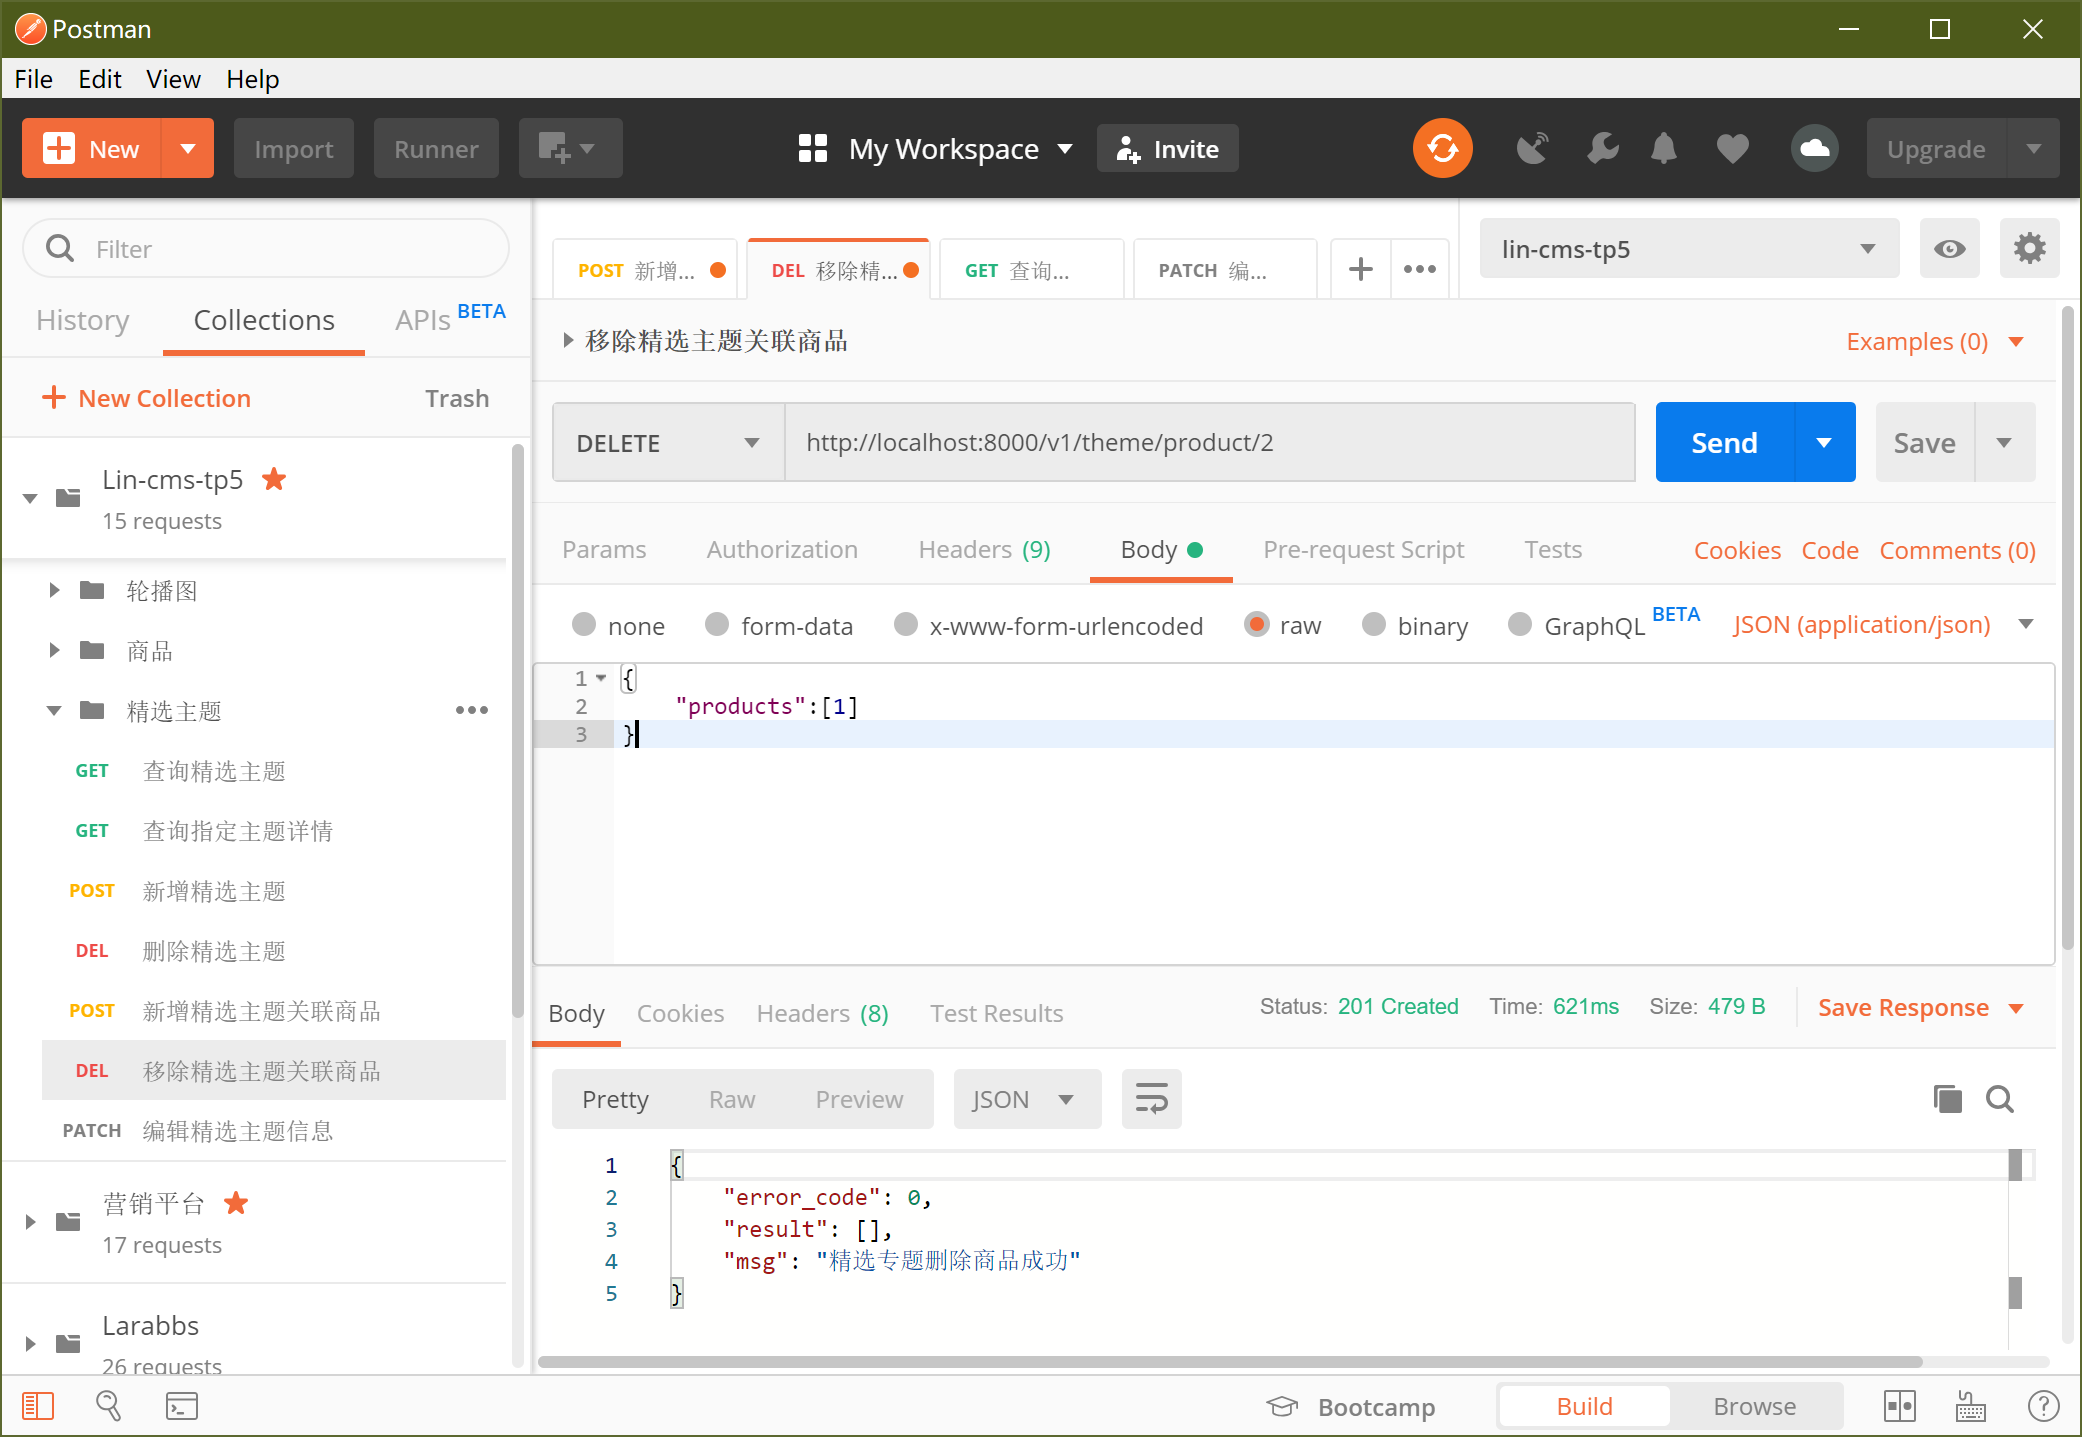This screenshot has width=2082, height=1437.
Task: Select the form-data radio button
Action: 717,625
